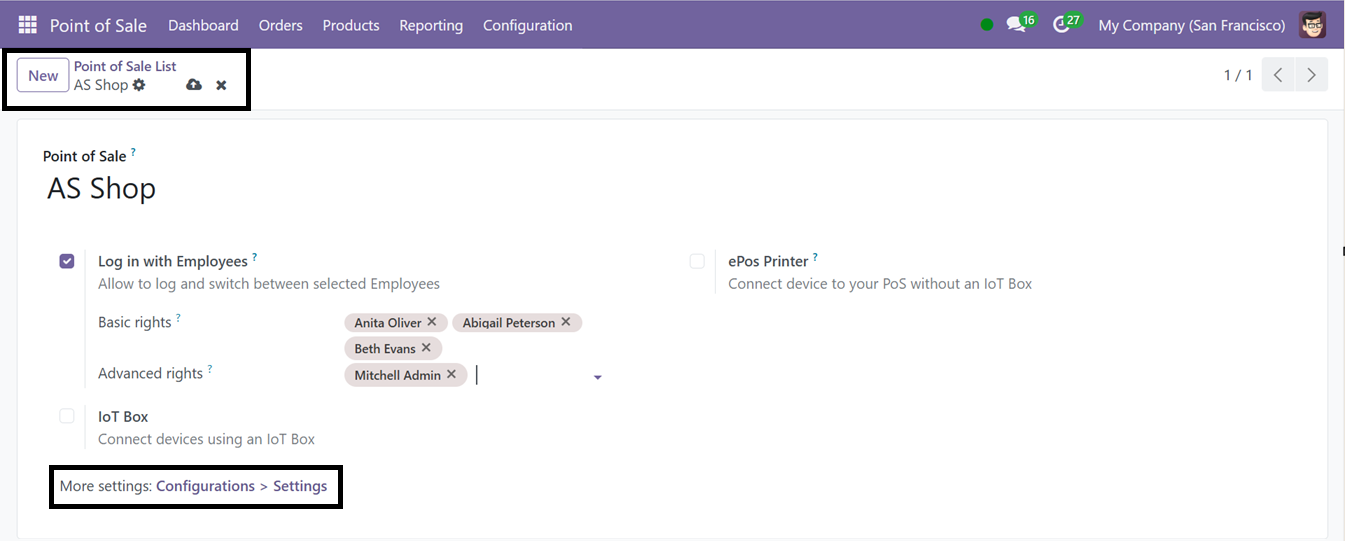Open the activities clock icon with 27 badge

[1061, 24]
